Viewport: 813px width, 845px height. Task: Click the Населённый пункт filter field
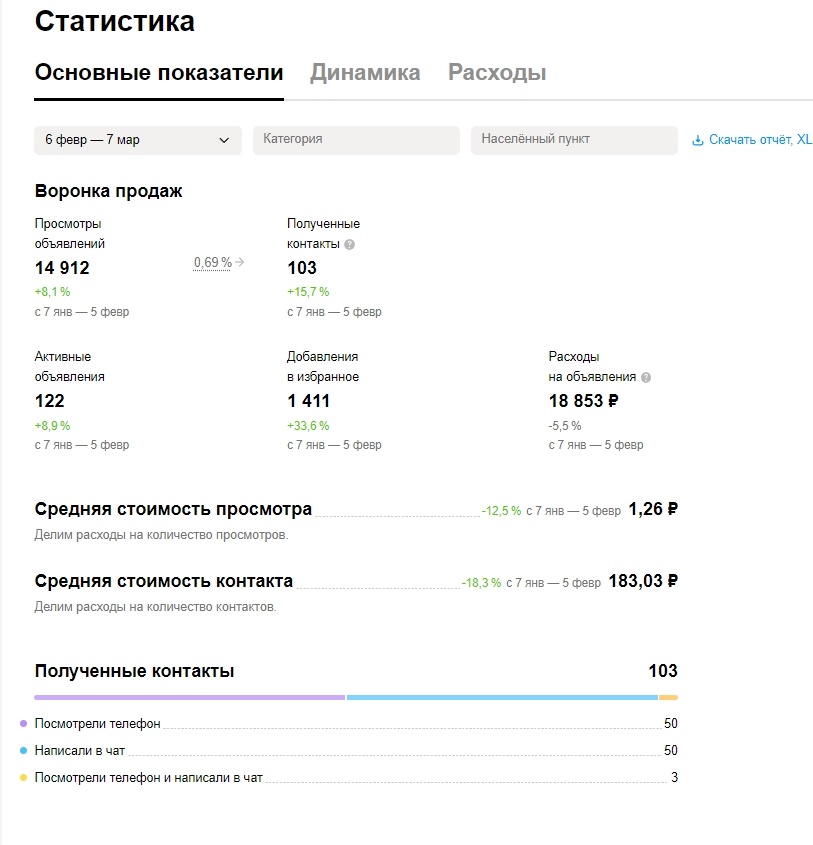pos(574,140)
